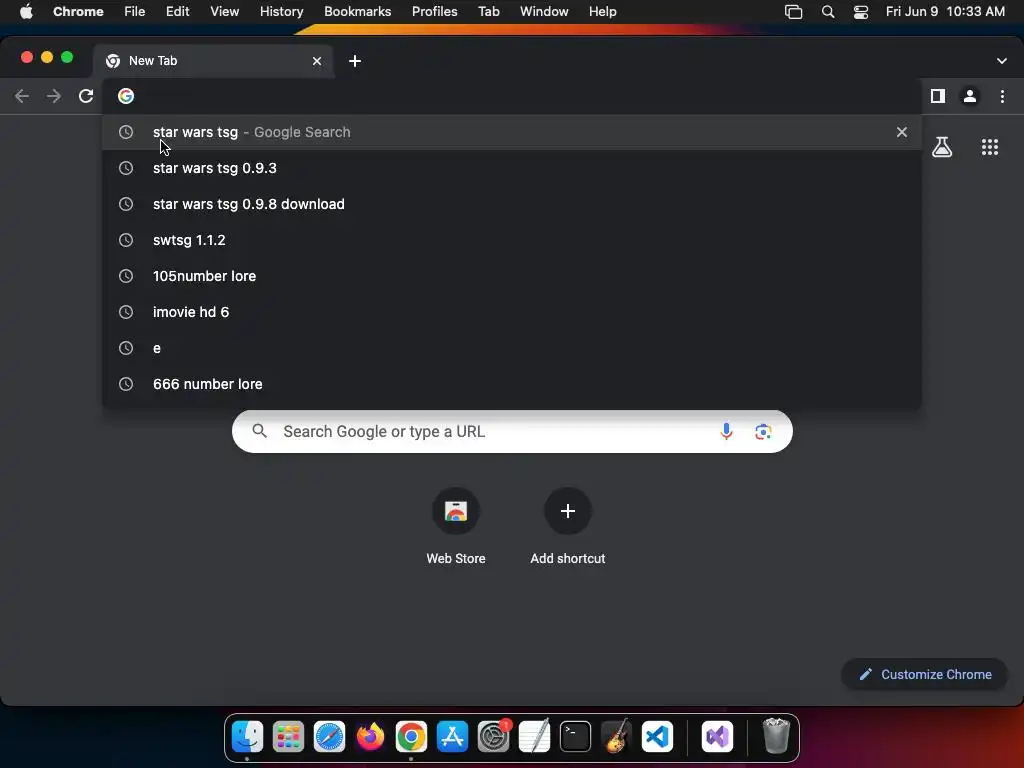Select the single letter 'e' suggestion
Viewport: 1024px width, 768px height.
coord(512,348)
